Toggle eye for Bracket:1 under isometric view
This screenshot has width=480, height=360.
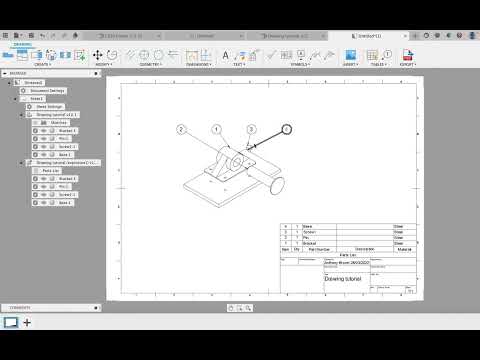(x=44, y=179)
